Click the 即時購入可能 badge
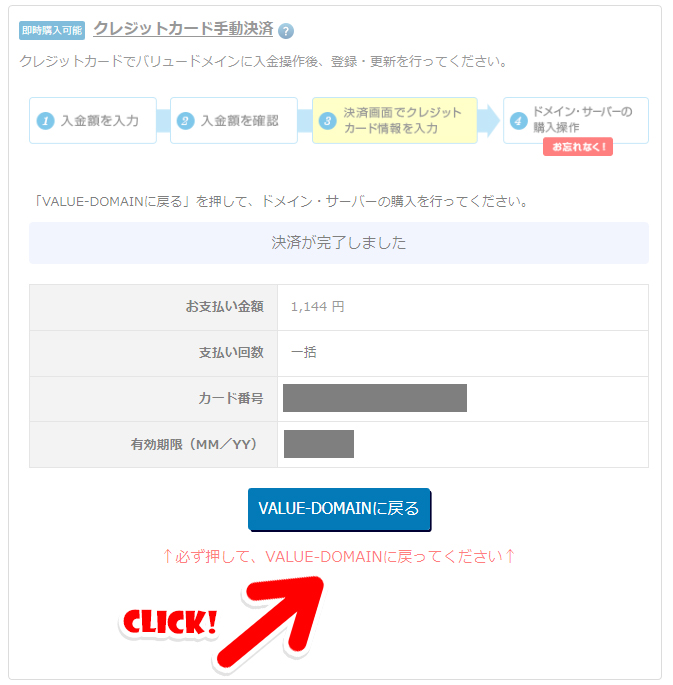This screenshot has height=685, width=673. pyautogui.click(x=52, y=30)
